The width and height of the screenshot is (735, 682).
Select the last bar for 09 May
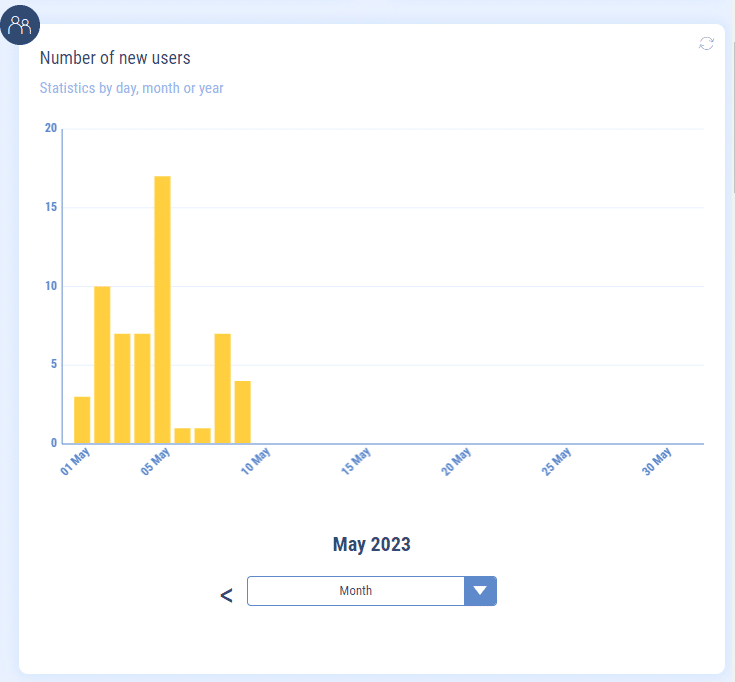point(242,412)
